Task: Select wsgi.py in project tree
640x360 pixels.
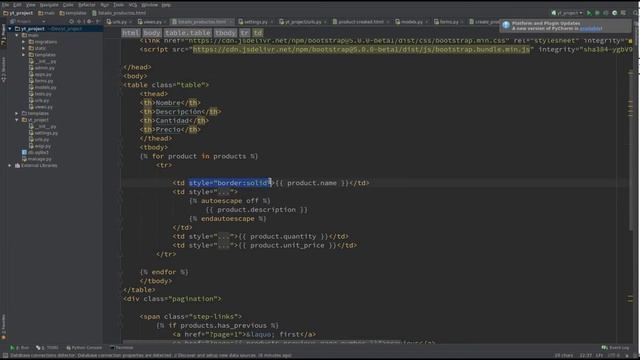Action: point(40,146)
